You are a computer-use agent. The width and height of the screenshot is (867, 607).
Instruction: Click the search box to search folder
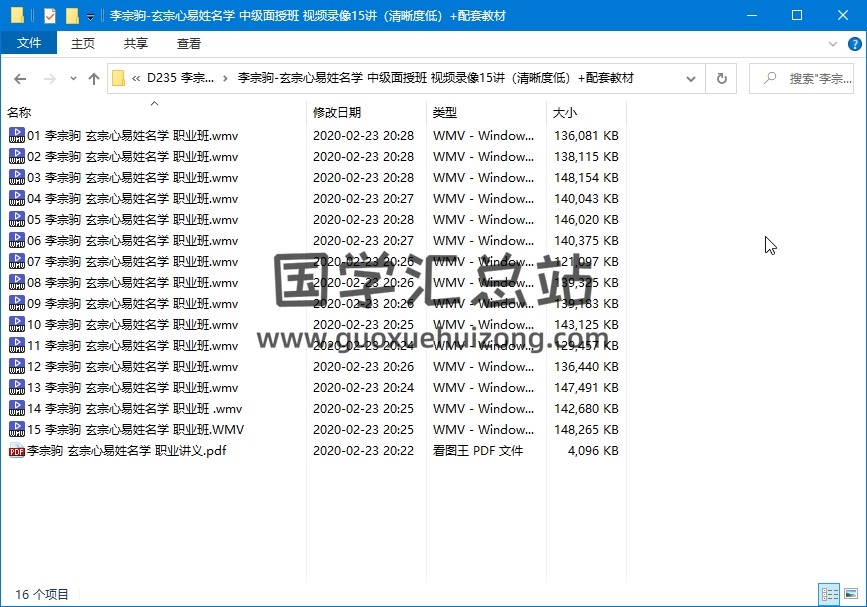(805, 78)
